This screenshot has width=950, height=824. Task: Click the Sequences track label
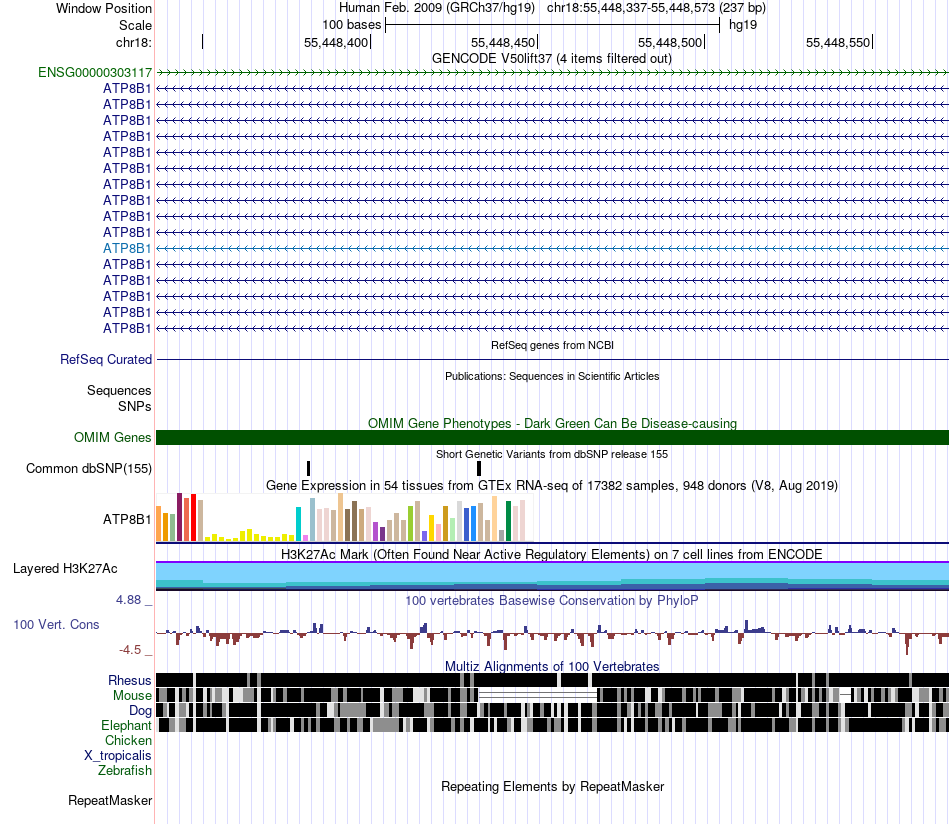click(x=119, y=390)
